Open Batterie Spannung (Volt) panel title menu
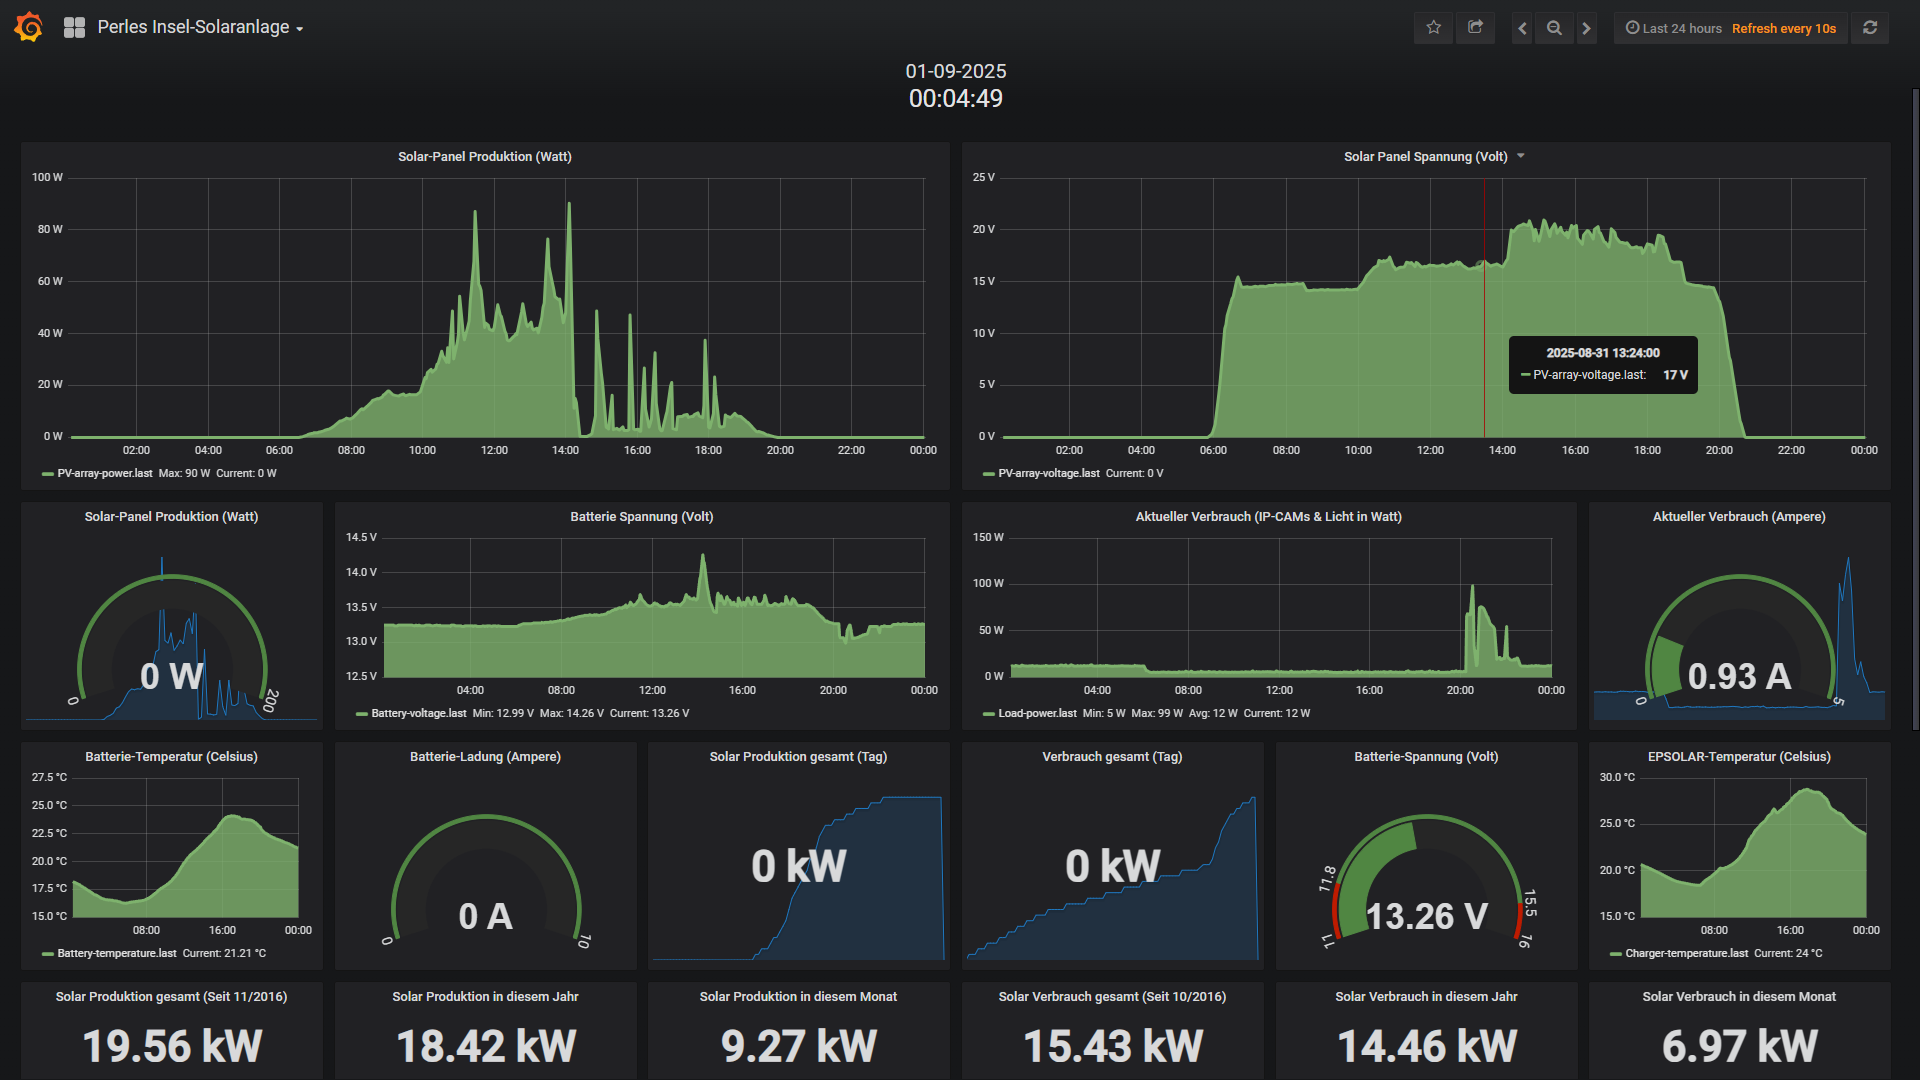Viewport: 1920px width, 1080px height. click(x=641, y=517)
